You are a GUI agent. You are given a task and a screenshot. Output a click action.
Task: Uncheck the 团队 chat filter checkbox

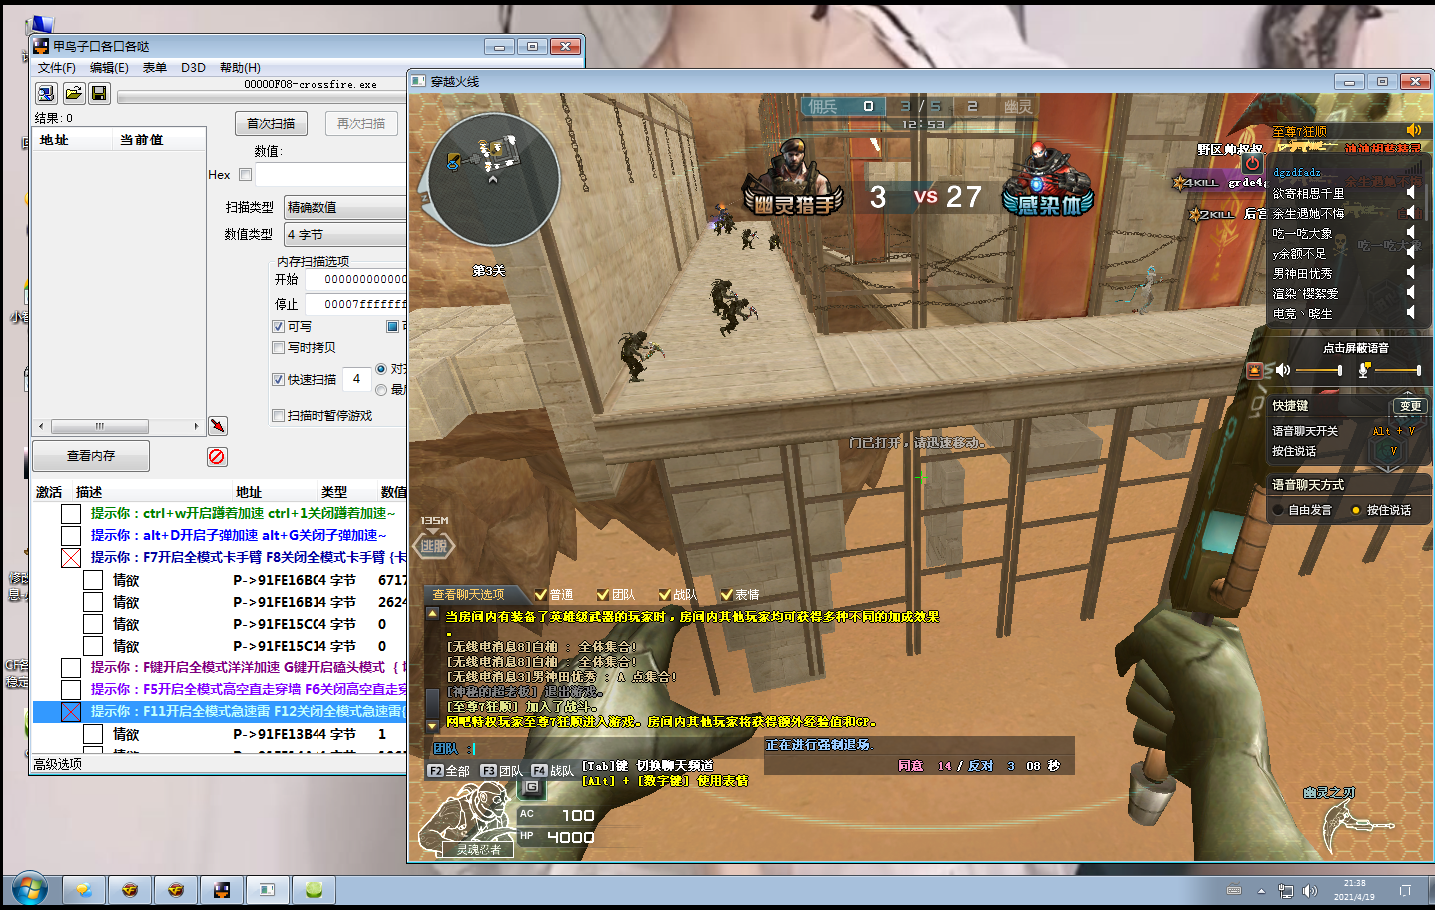(x=603, y=594)
